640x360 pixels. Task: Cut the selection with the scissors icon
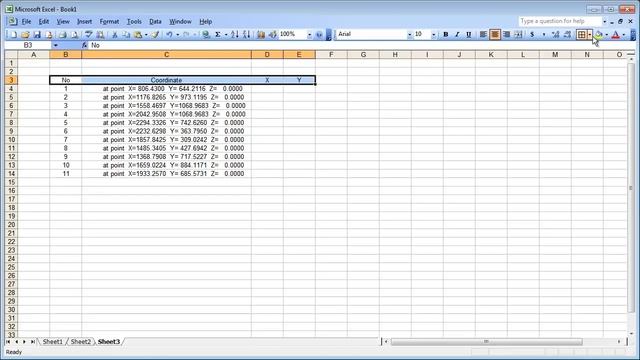[x=115, y=35]
